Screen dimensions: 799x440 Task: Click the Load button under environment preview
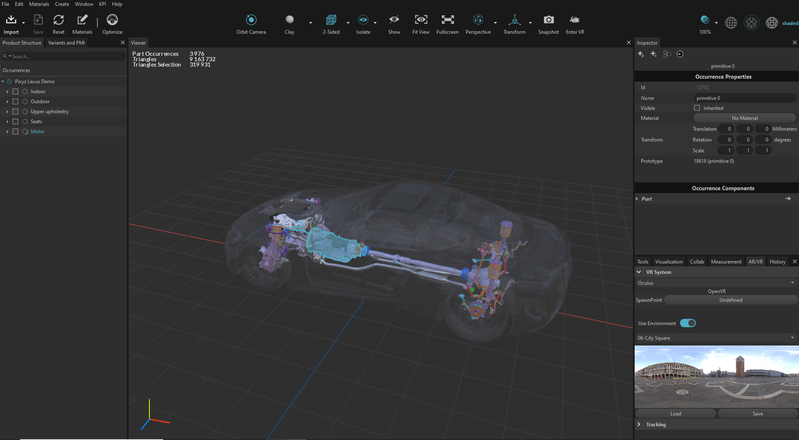coord(675,413)
